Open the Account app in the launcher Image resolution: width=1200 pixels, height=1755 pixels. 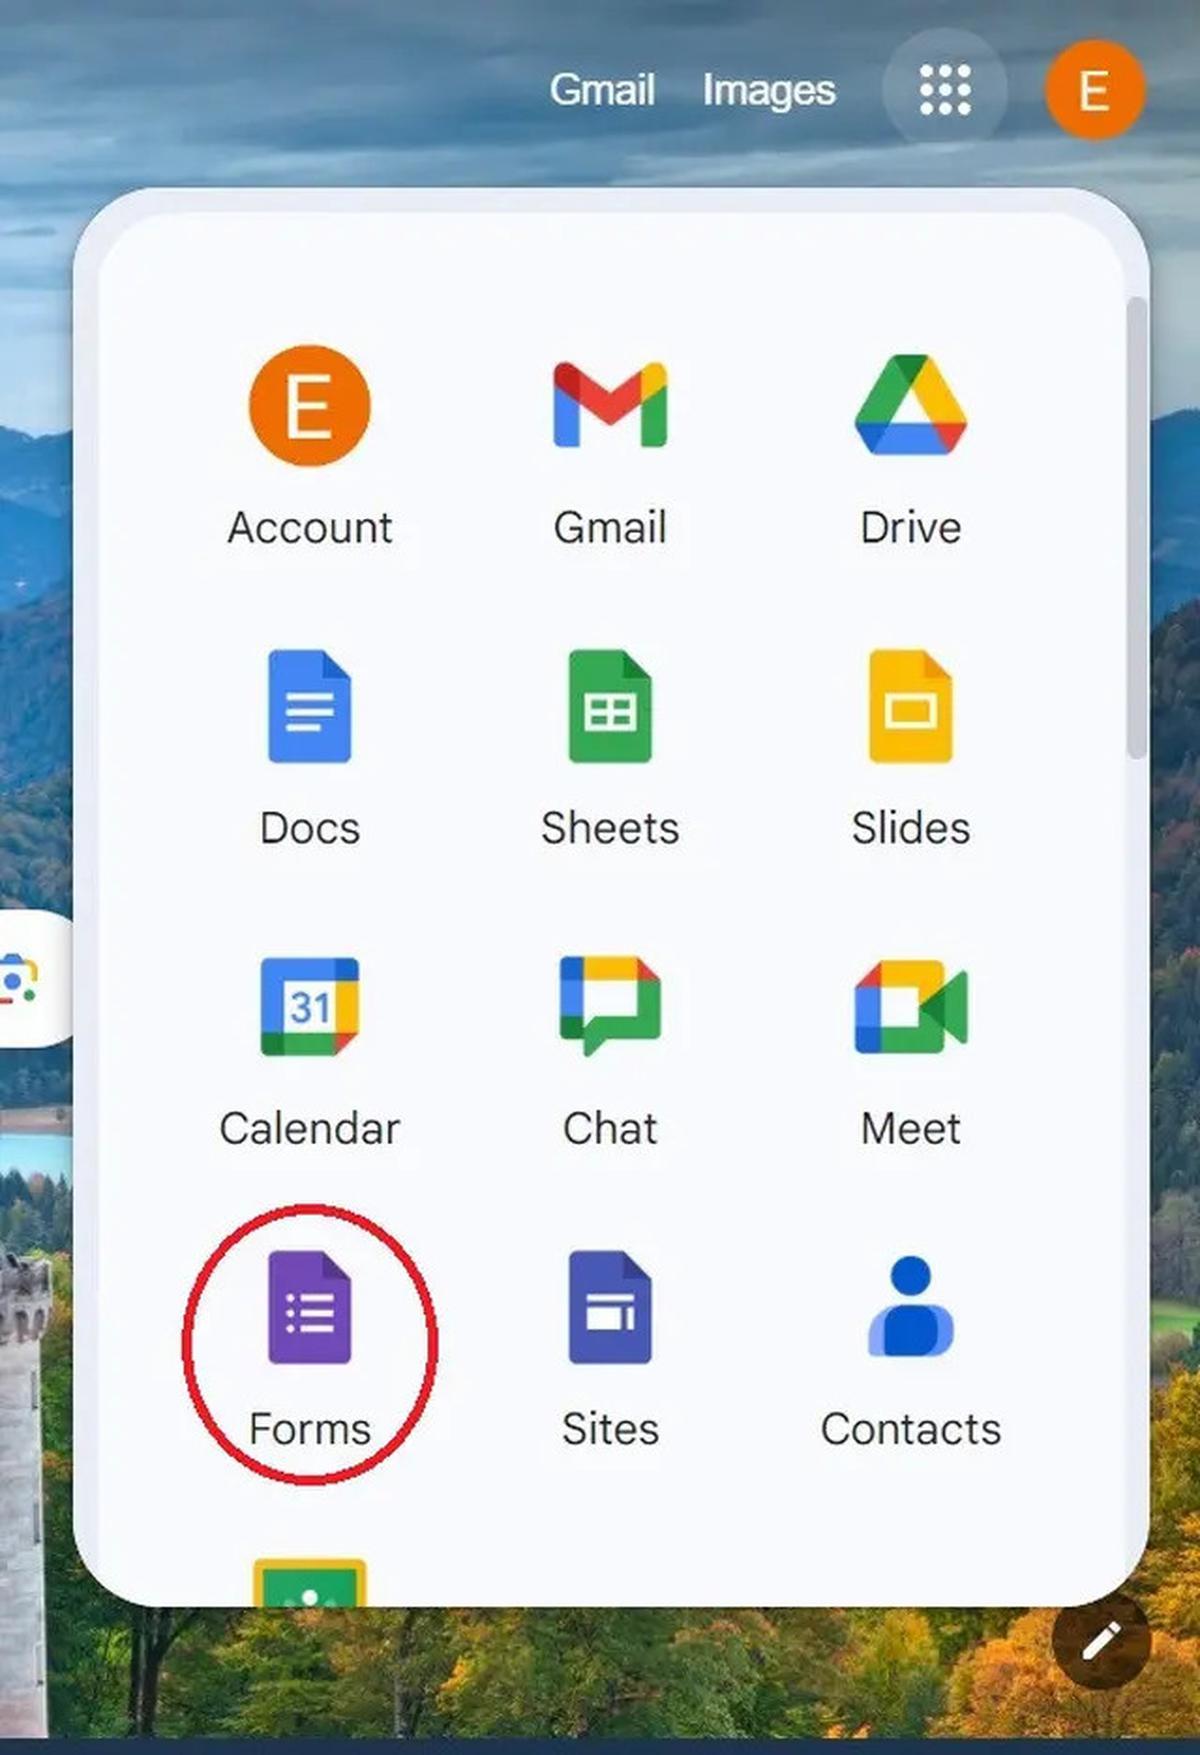pos(310,406)
